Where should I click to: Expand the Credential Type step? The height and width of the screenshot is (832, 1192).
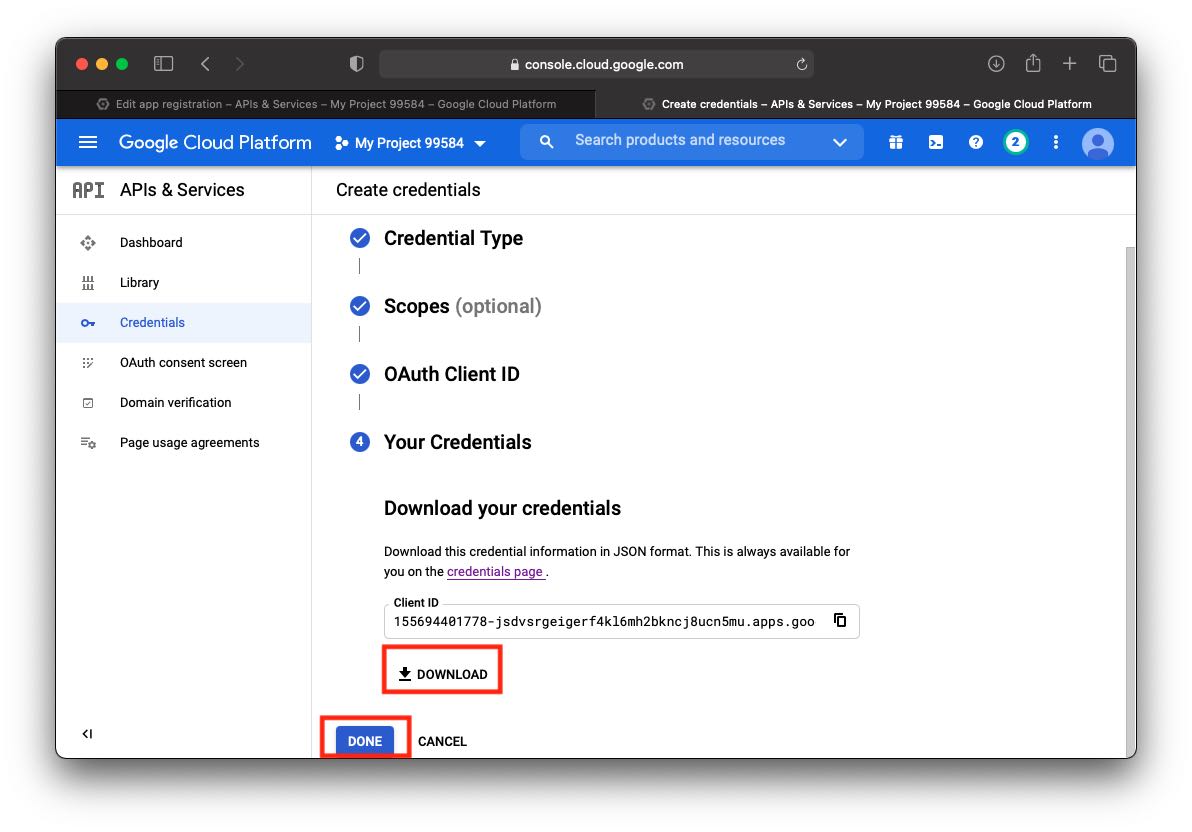tap(453, 238)
